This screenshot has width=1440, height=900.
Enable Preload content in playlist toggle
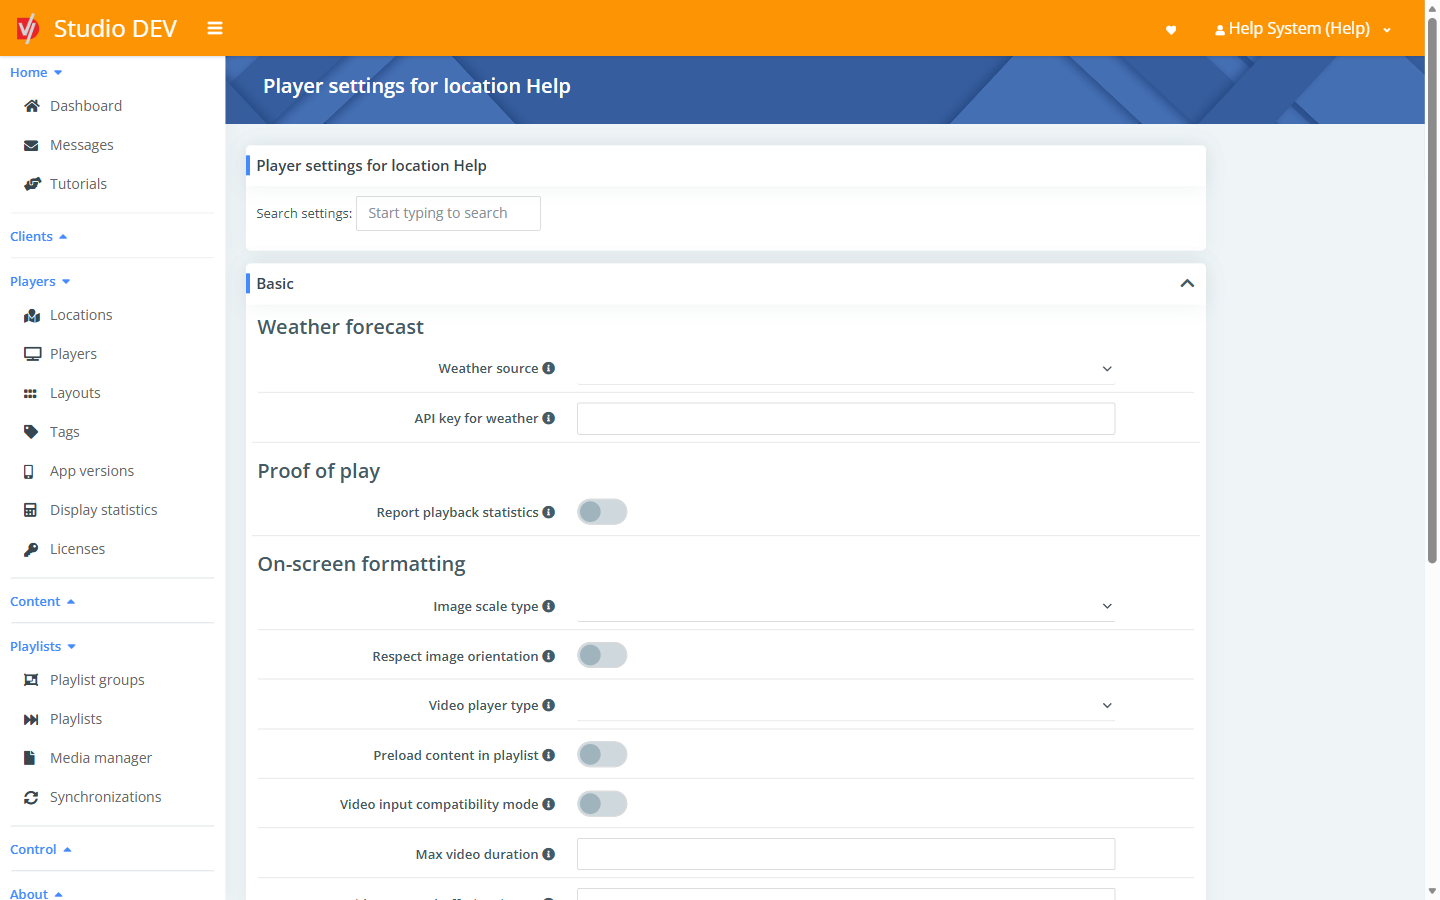click(602, 754)
